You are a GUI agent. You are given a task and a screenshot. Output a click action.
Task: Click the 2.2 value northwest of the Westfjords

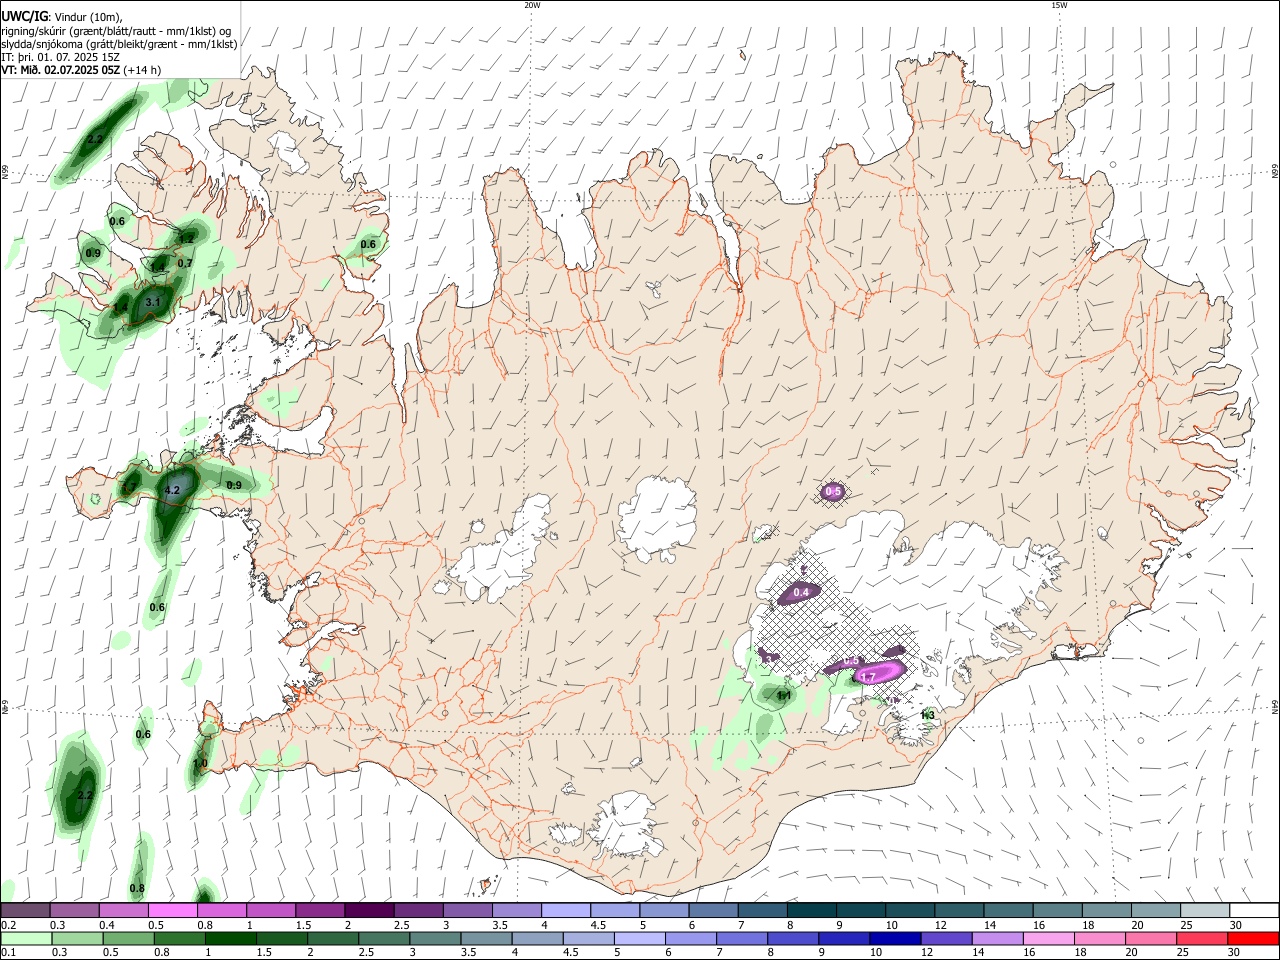click(x=96, y=139)
